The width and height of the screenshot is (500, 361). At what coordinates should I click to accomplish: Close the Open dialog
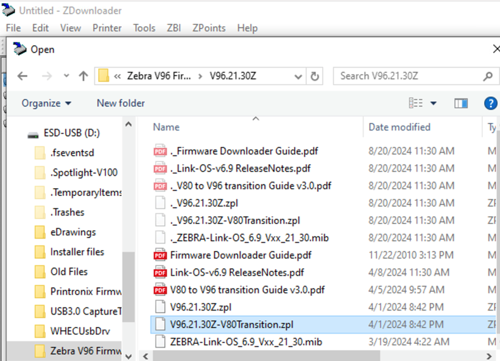point(496,49)
